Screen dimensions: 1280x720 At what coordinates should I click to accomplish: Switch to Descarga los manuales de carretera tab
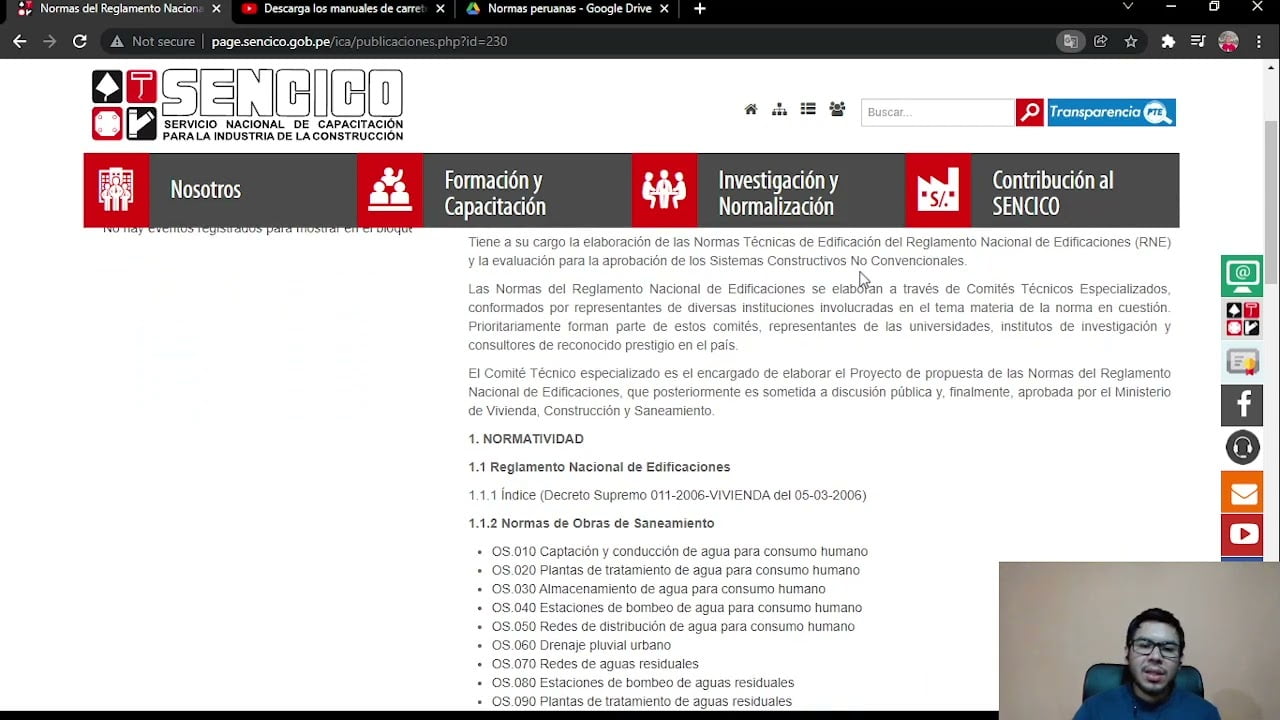pyautogui.click(x=344, y=9)
